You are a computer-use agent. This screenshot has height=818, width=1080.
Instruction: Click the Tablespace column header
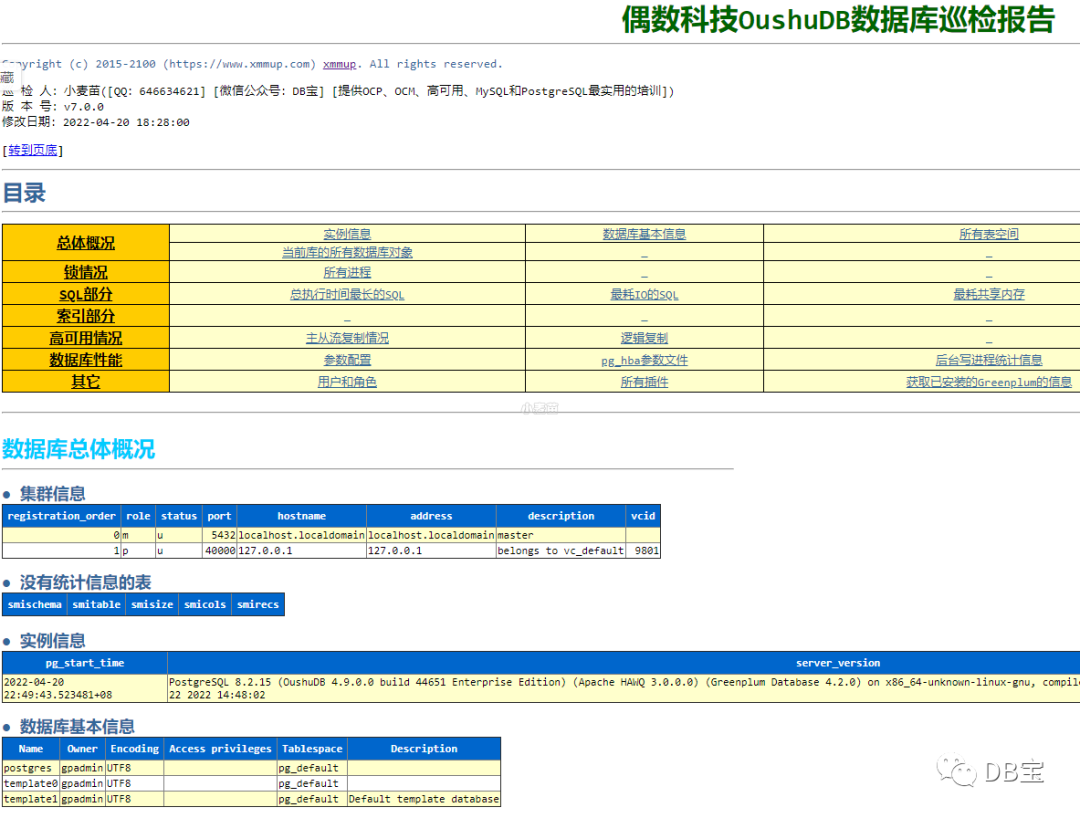pyautogui.click(x=312, y=748)
